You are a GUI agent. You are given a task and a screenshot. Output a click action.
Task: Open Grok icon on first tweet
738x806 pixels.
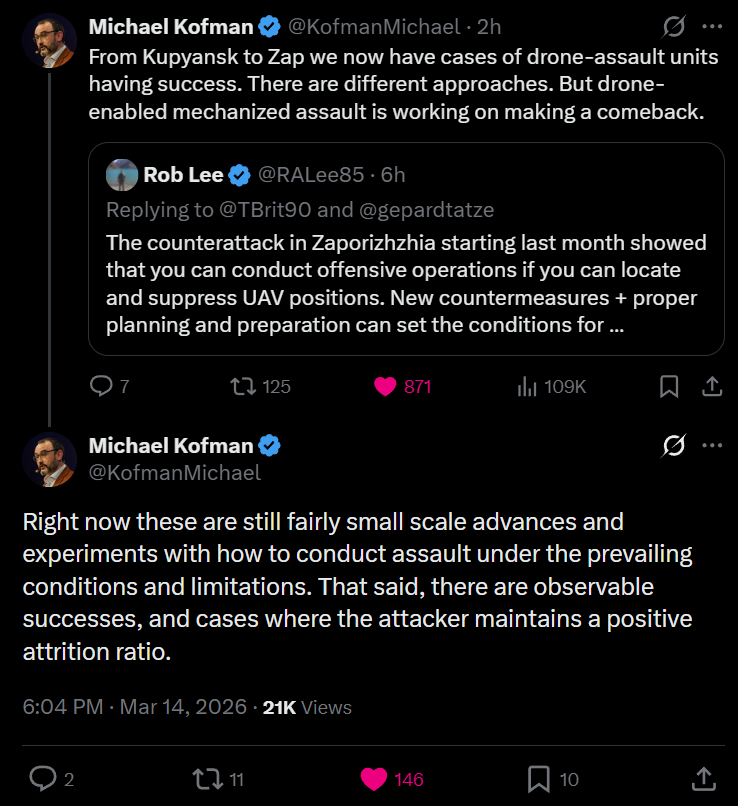tap(674, 26)
